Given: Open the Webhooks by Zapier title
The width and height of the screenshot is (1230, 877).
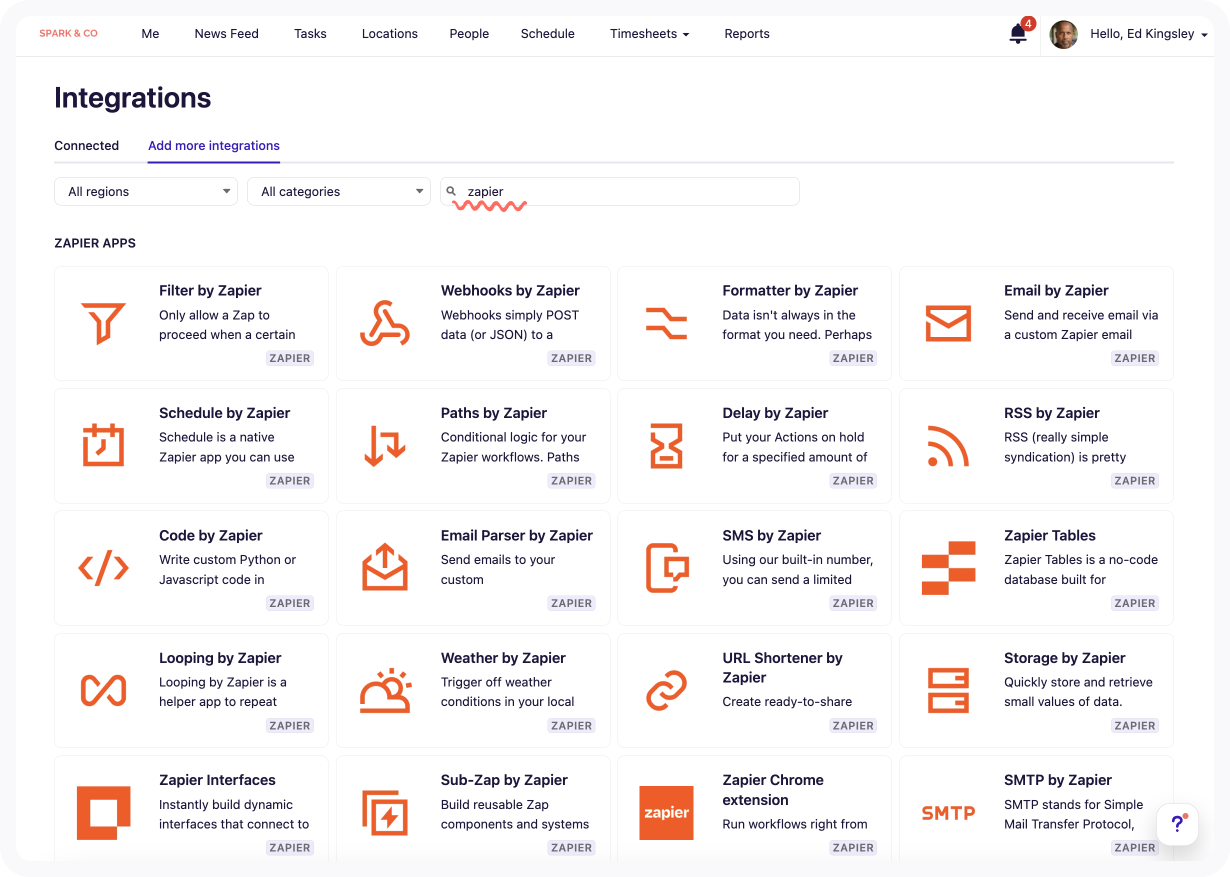Looking at the screenshot, I should 510,291.
